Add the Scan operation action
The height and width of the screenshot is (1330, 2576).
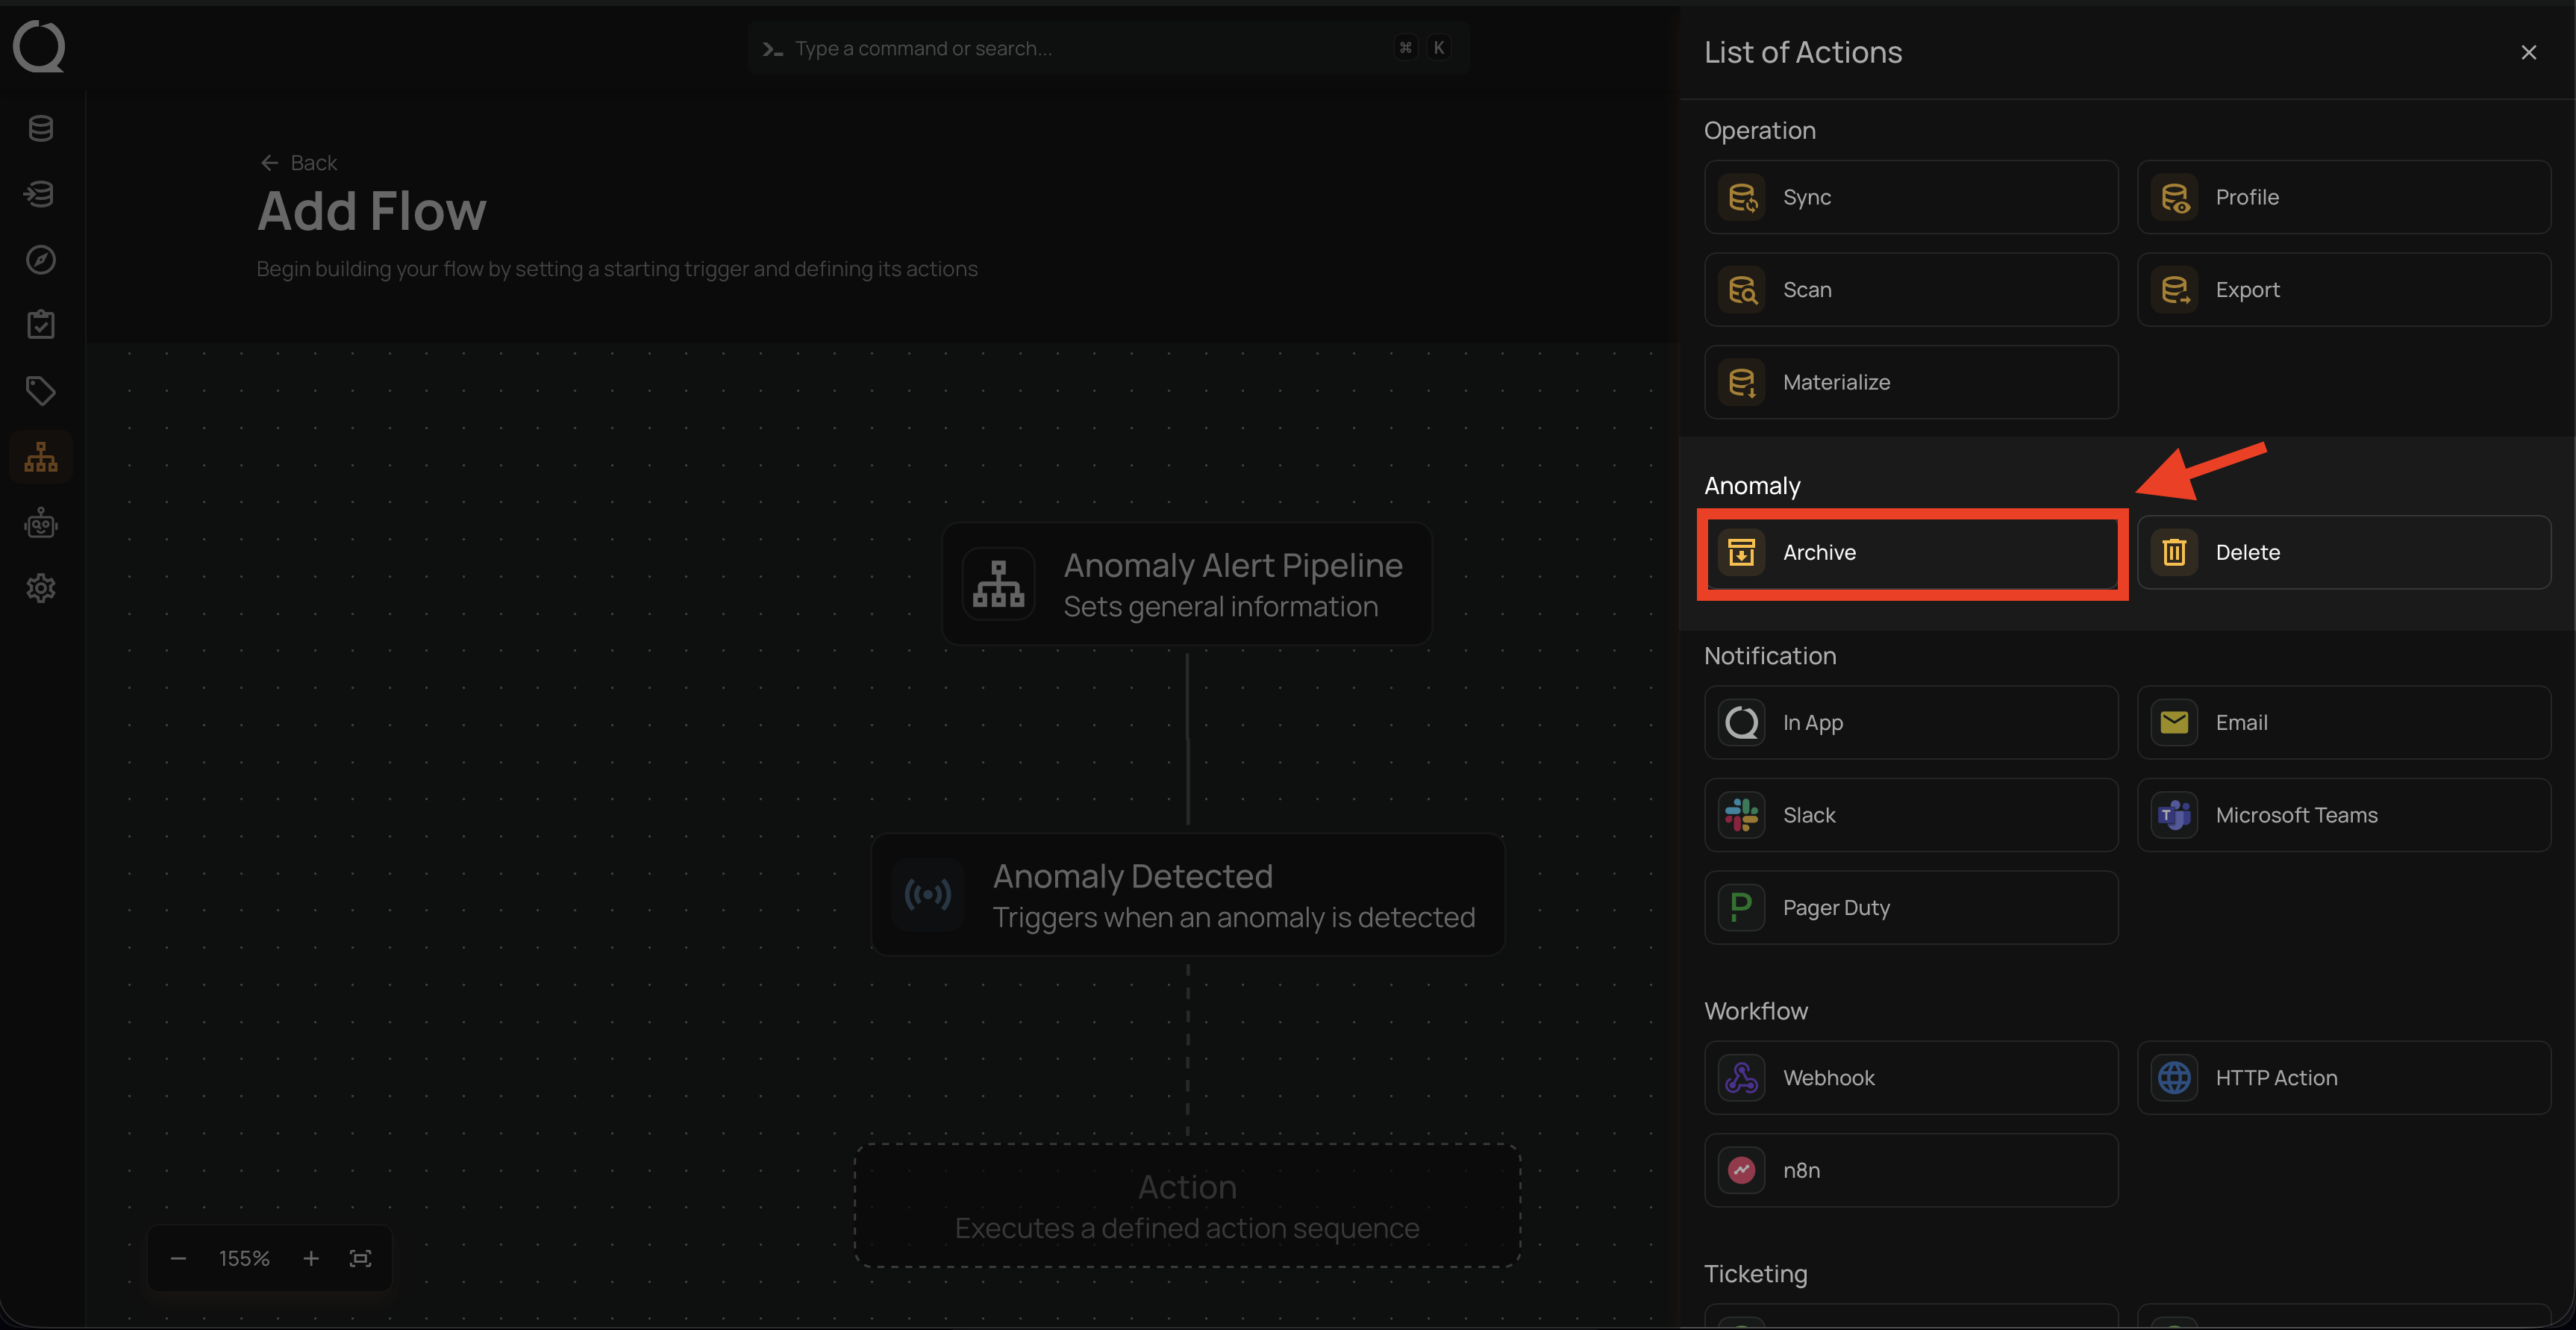click(1910, 290)
